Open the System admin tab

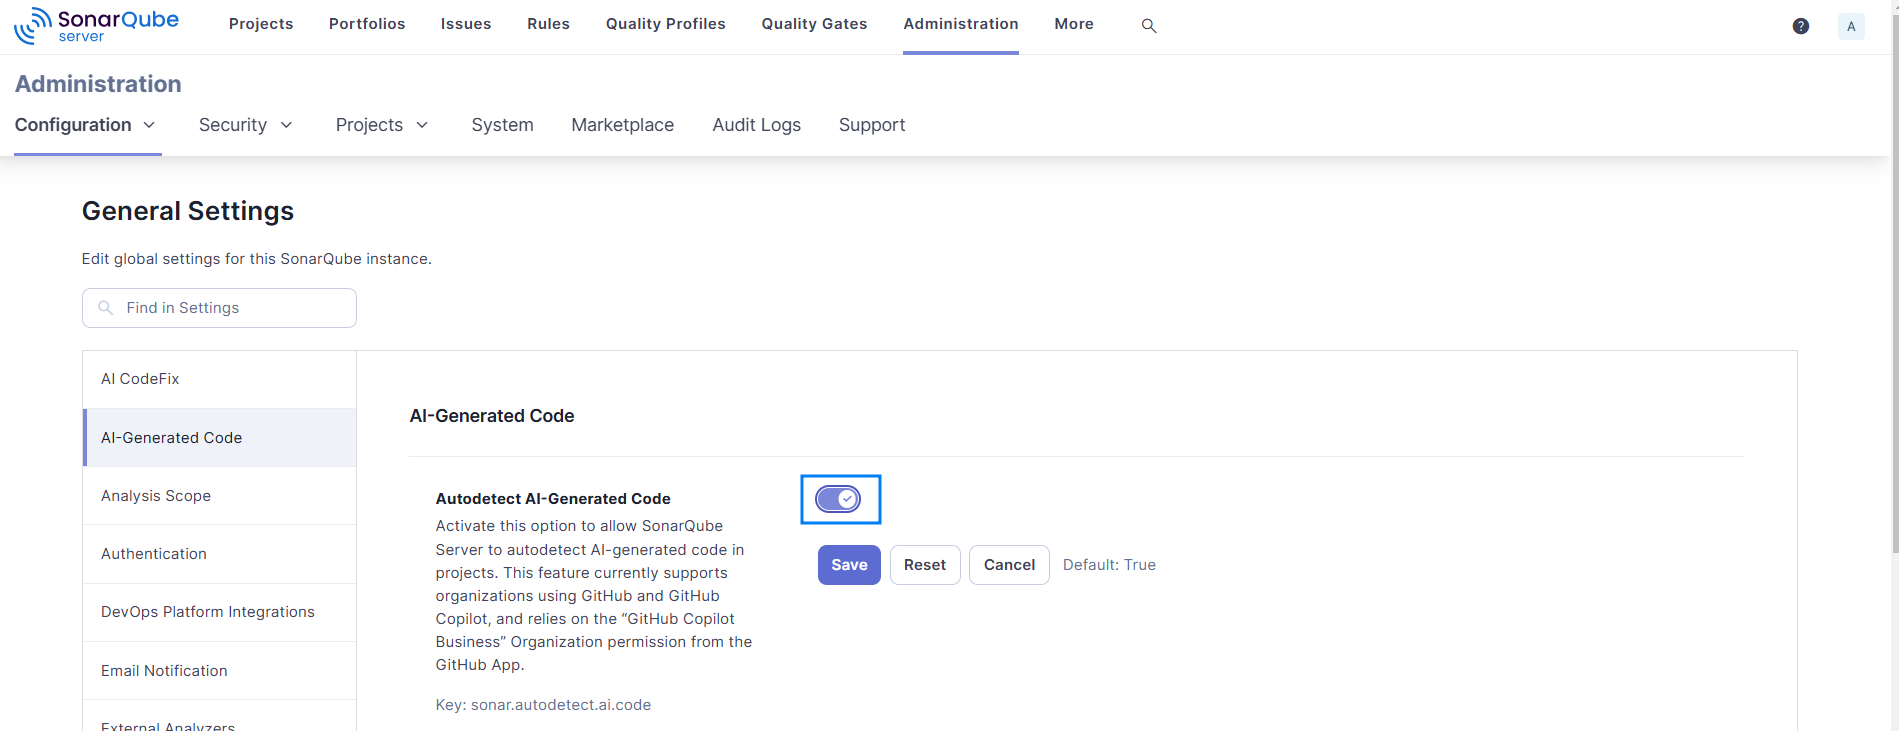coord(502,125)
